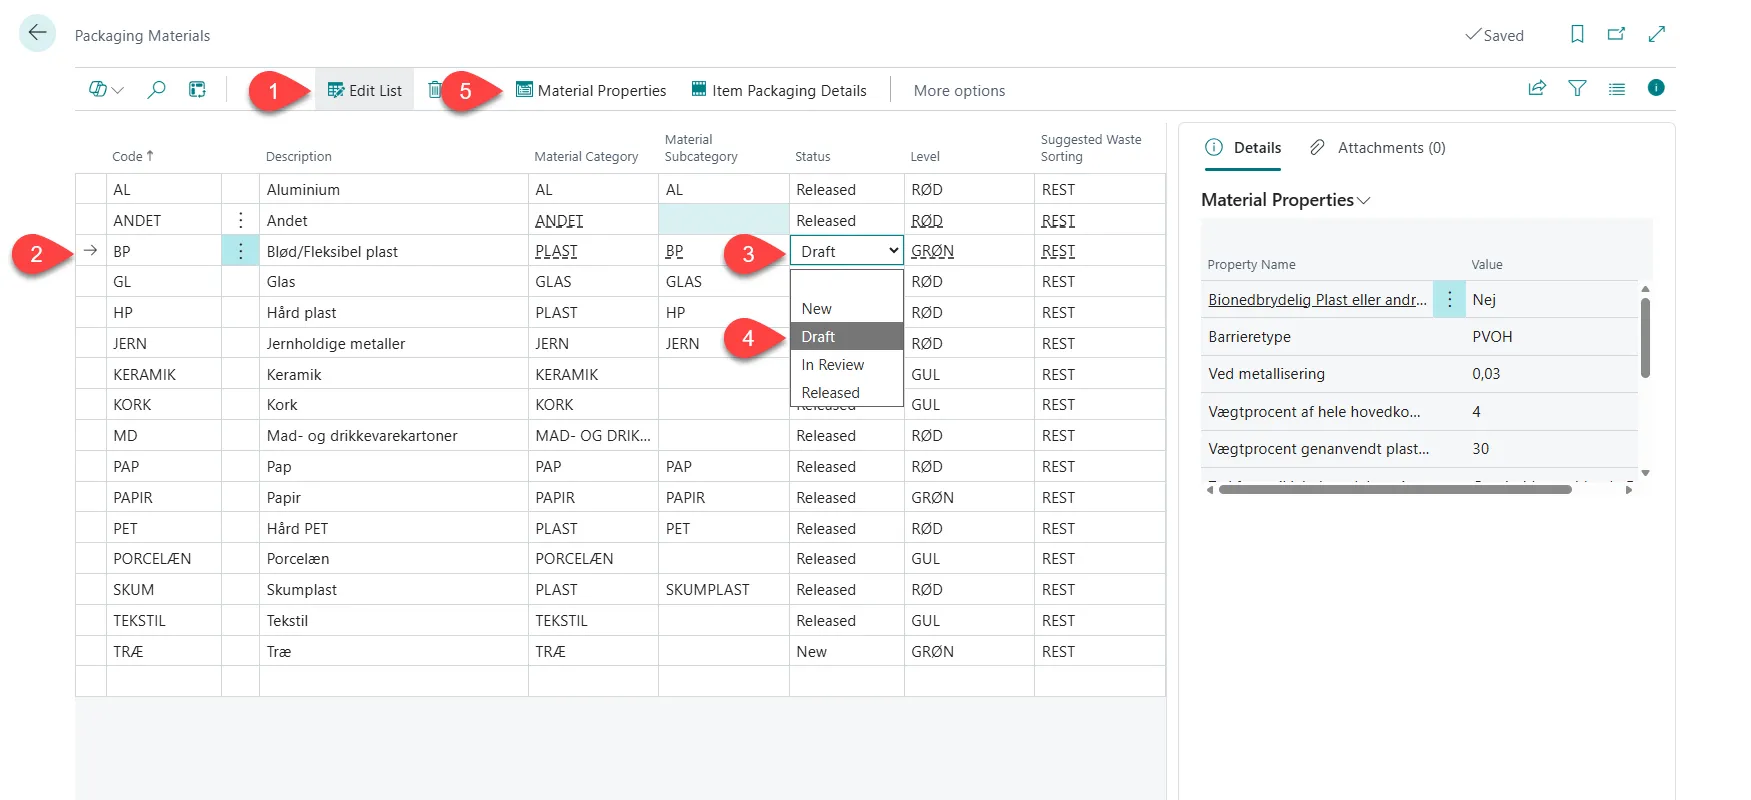Click scroll right arrow in factbox
The height and width of the screenshot is (800, 1751).
[1629, 490]
